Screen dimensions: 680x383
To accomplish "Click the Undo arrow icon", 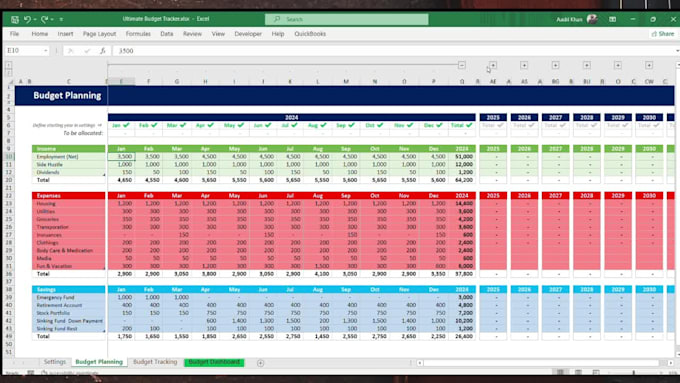I will tap(27, 19).
